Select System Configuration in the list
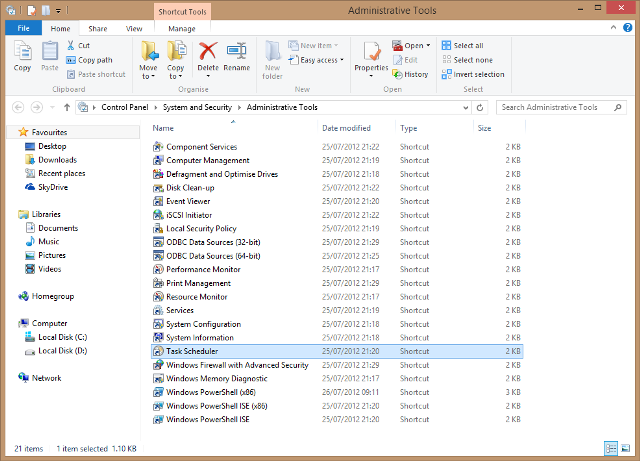 click(x=204, y=324)
